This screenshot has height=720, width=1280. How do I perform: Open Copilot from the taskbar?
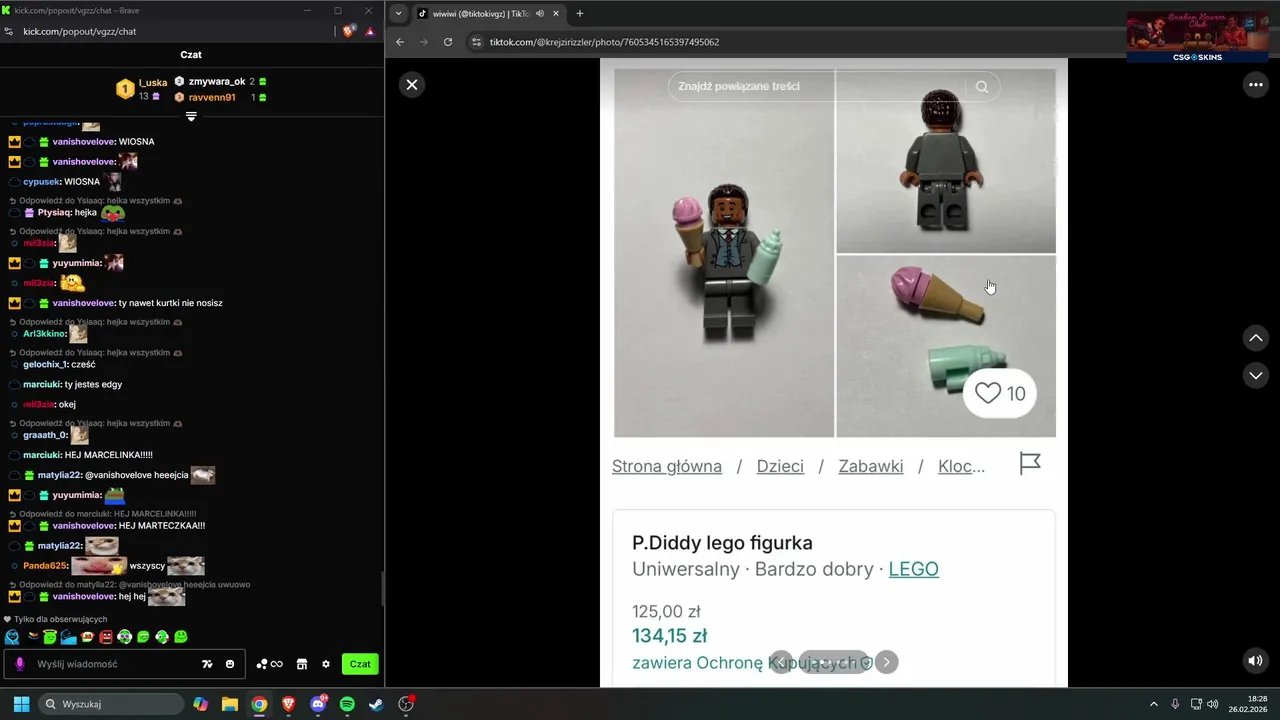click(201, 704)
